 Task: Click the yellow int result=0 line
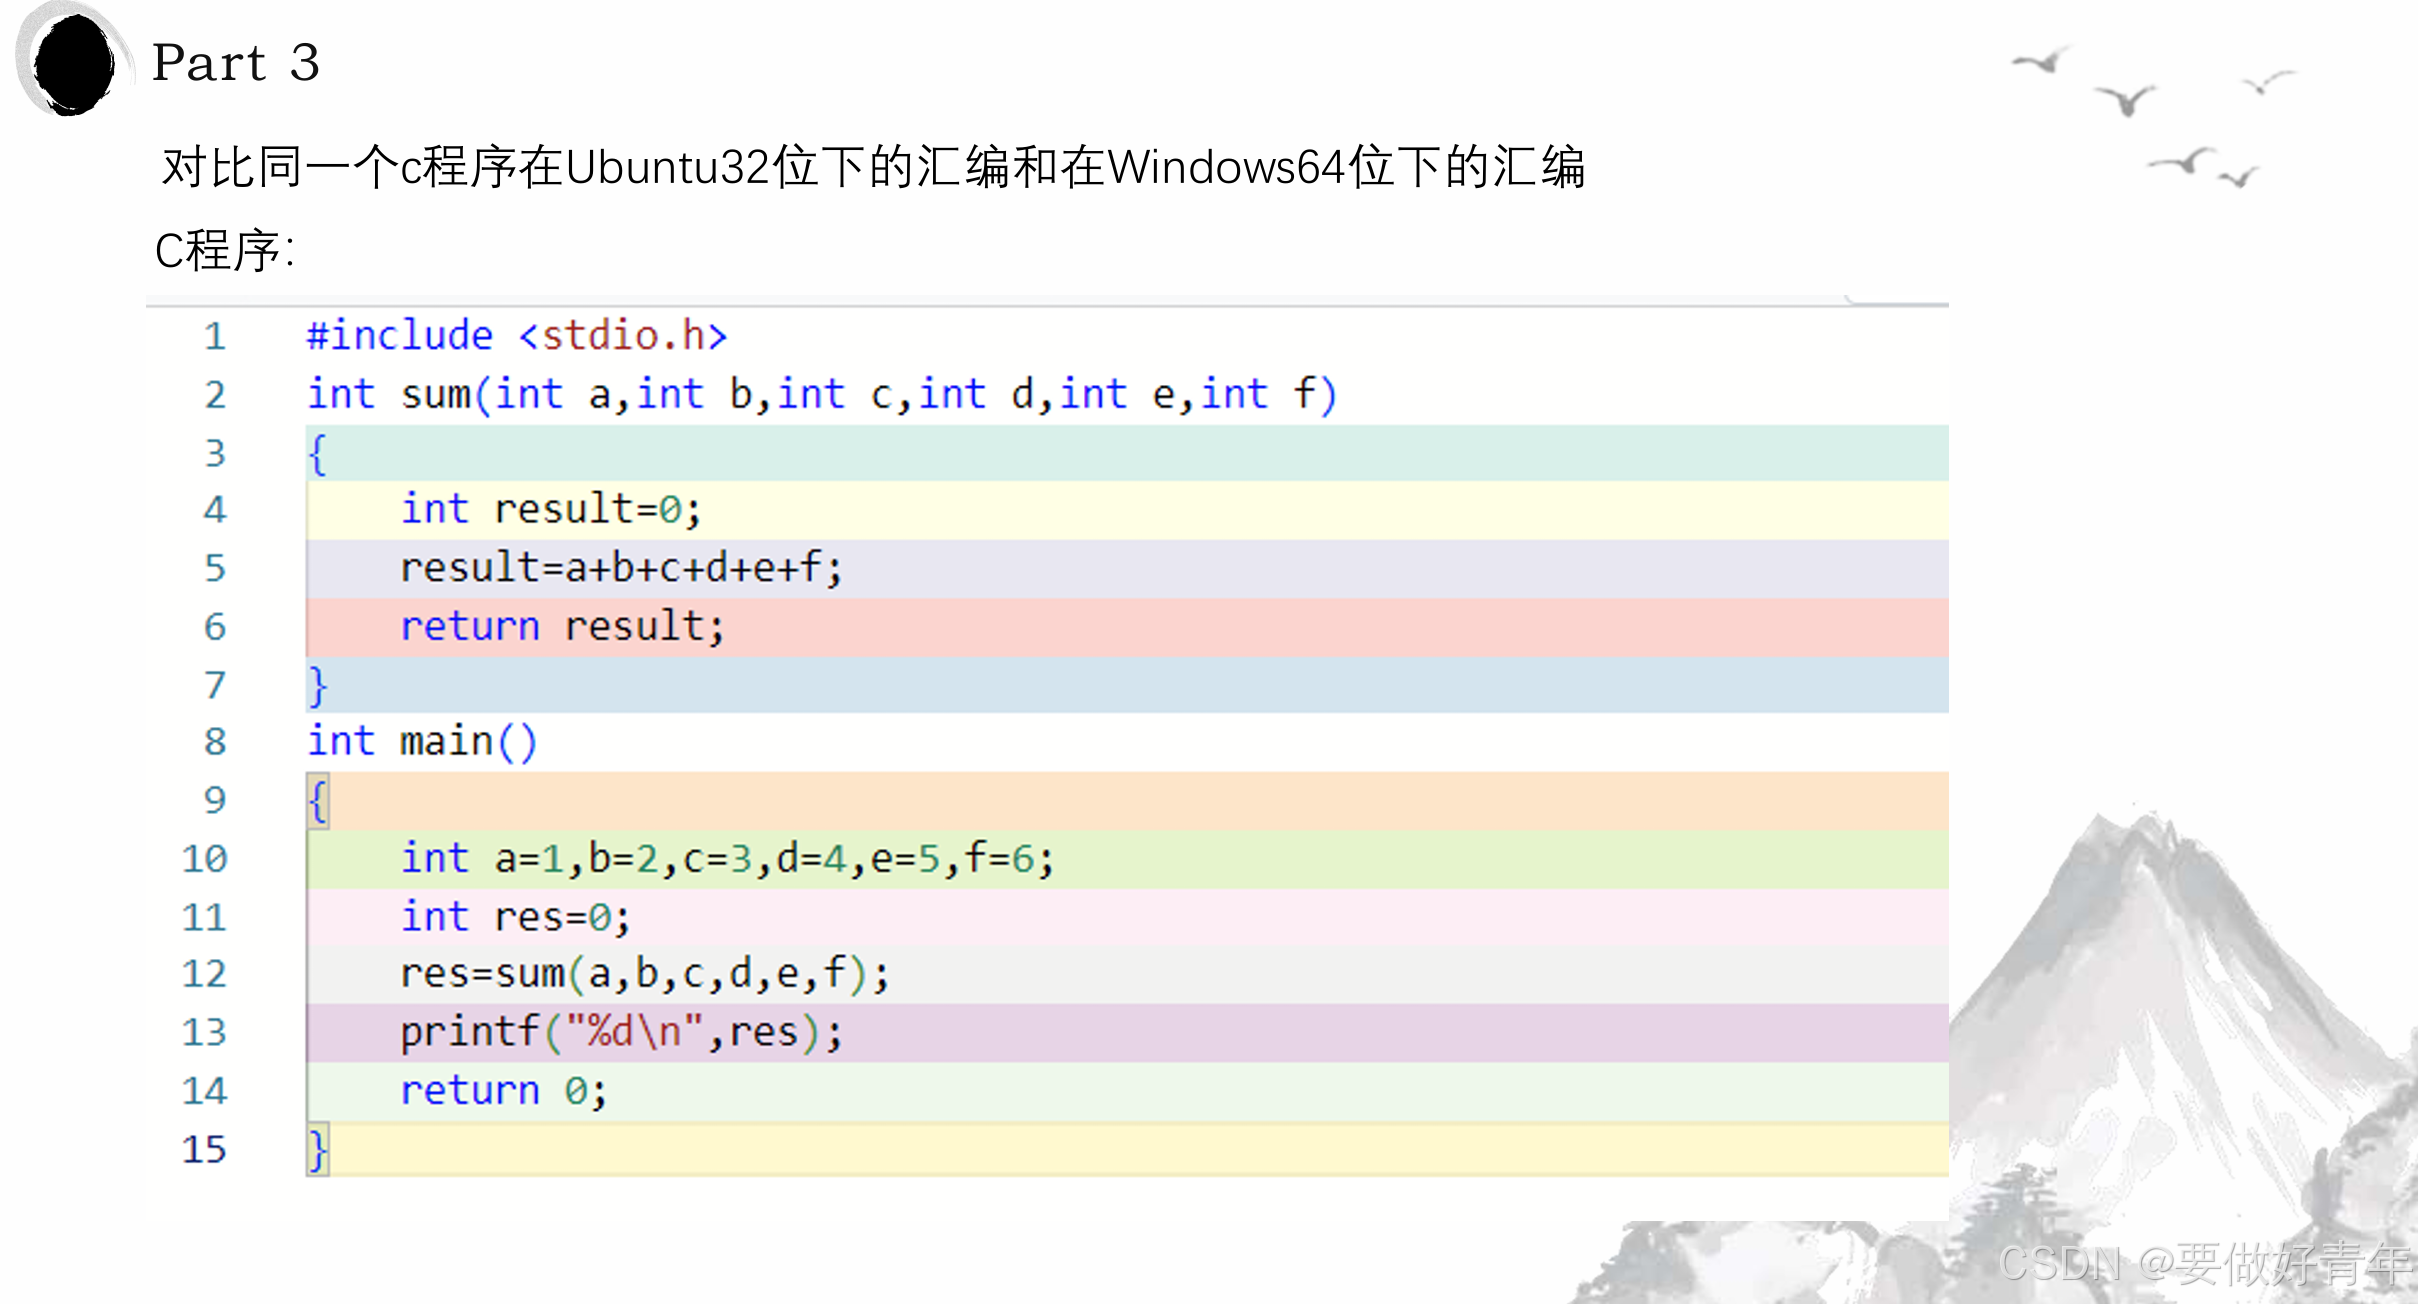click(550, 510)
